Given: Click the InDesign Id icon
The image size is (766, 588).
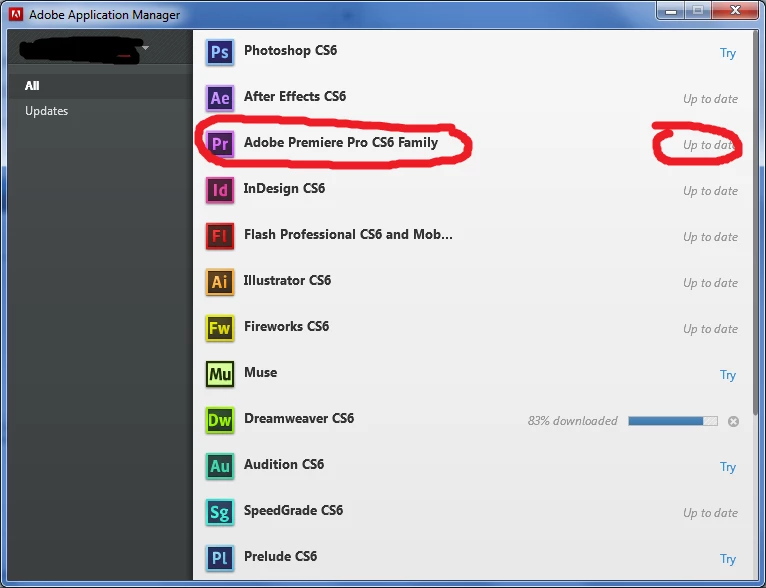Looking at the screenshot, I should pyautogui.click(x=220, y=190).
